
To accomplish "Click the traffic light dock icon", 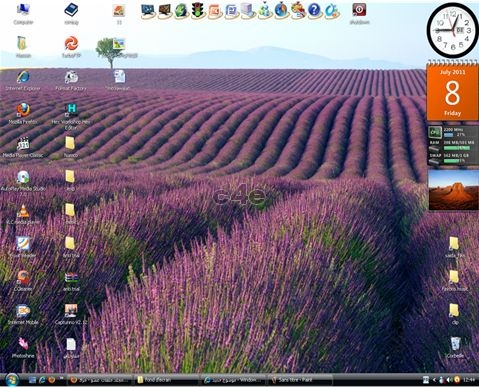I will [198, 10].
